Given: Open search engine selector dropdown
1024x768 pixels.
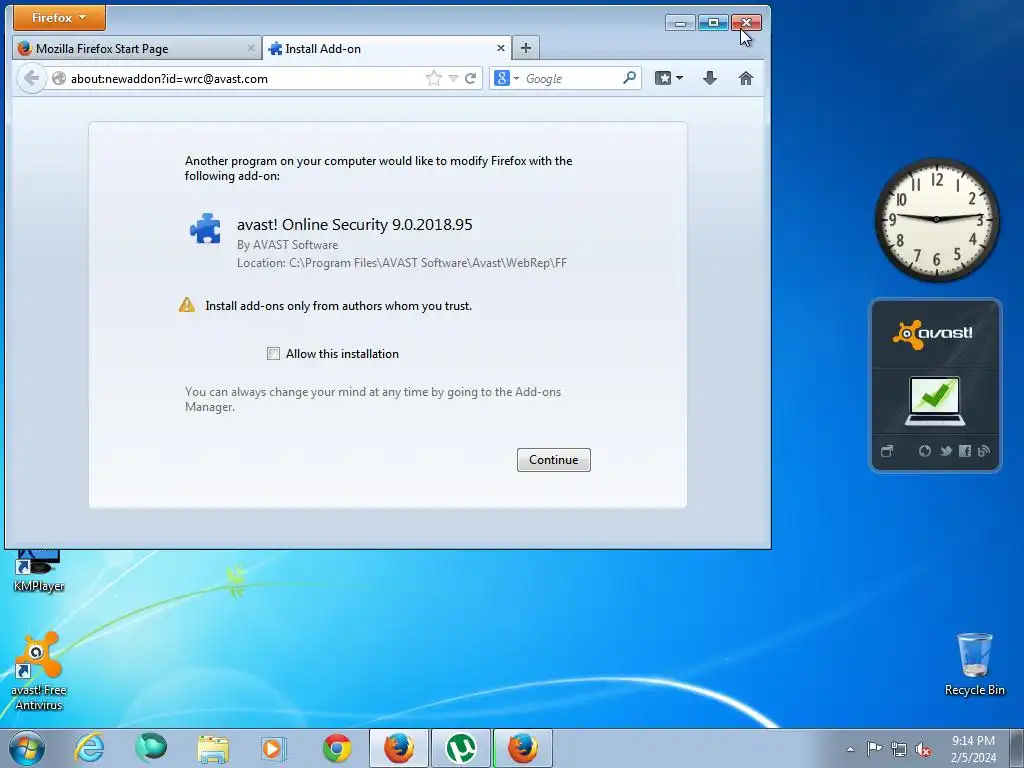Looking at the screenshot, I should tap(506, 78).
